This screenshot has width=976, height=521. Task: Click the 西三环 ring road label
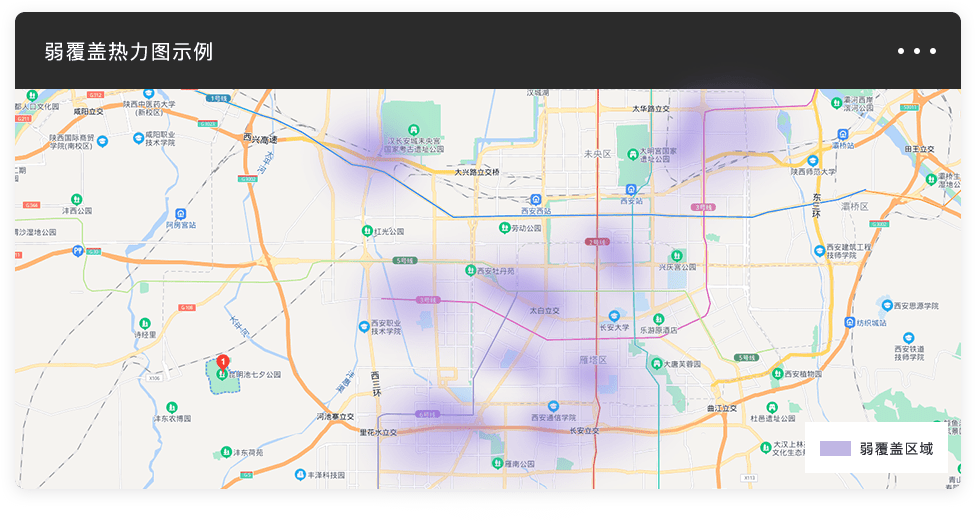[376, 384]
